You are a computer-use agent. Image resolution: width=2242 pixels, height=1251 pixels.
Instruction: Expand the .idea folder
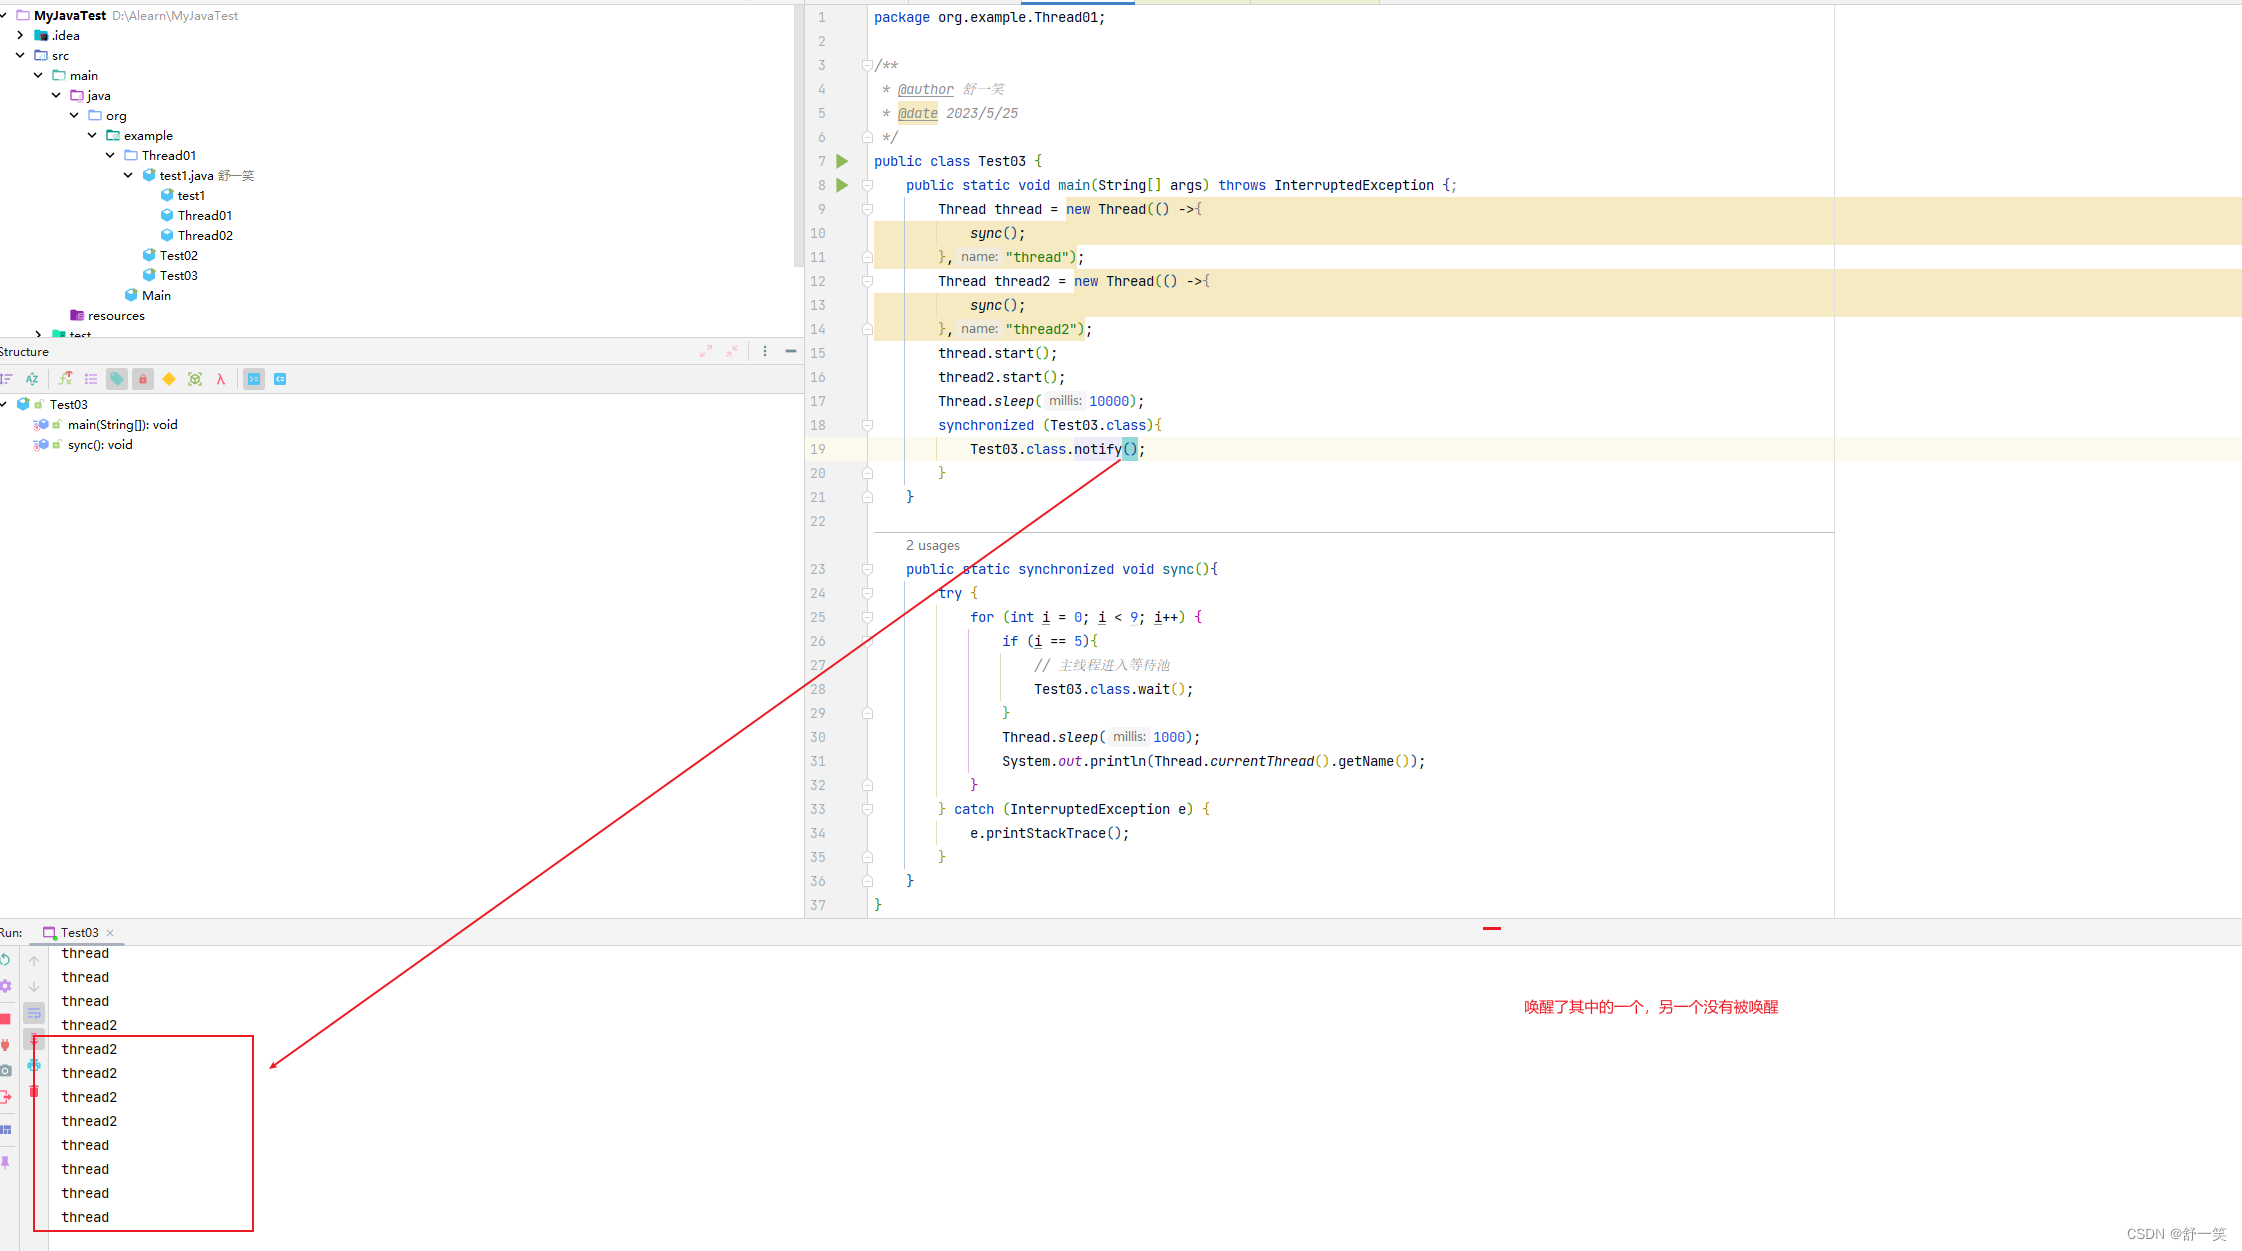click(20, 35)
